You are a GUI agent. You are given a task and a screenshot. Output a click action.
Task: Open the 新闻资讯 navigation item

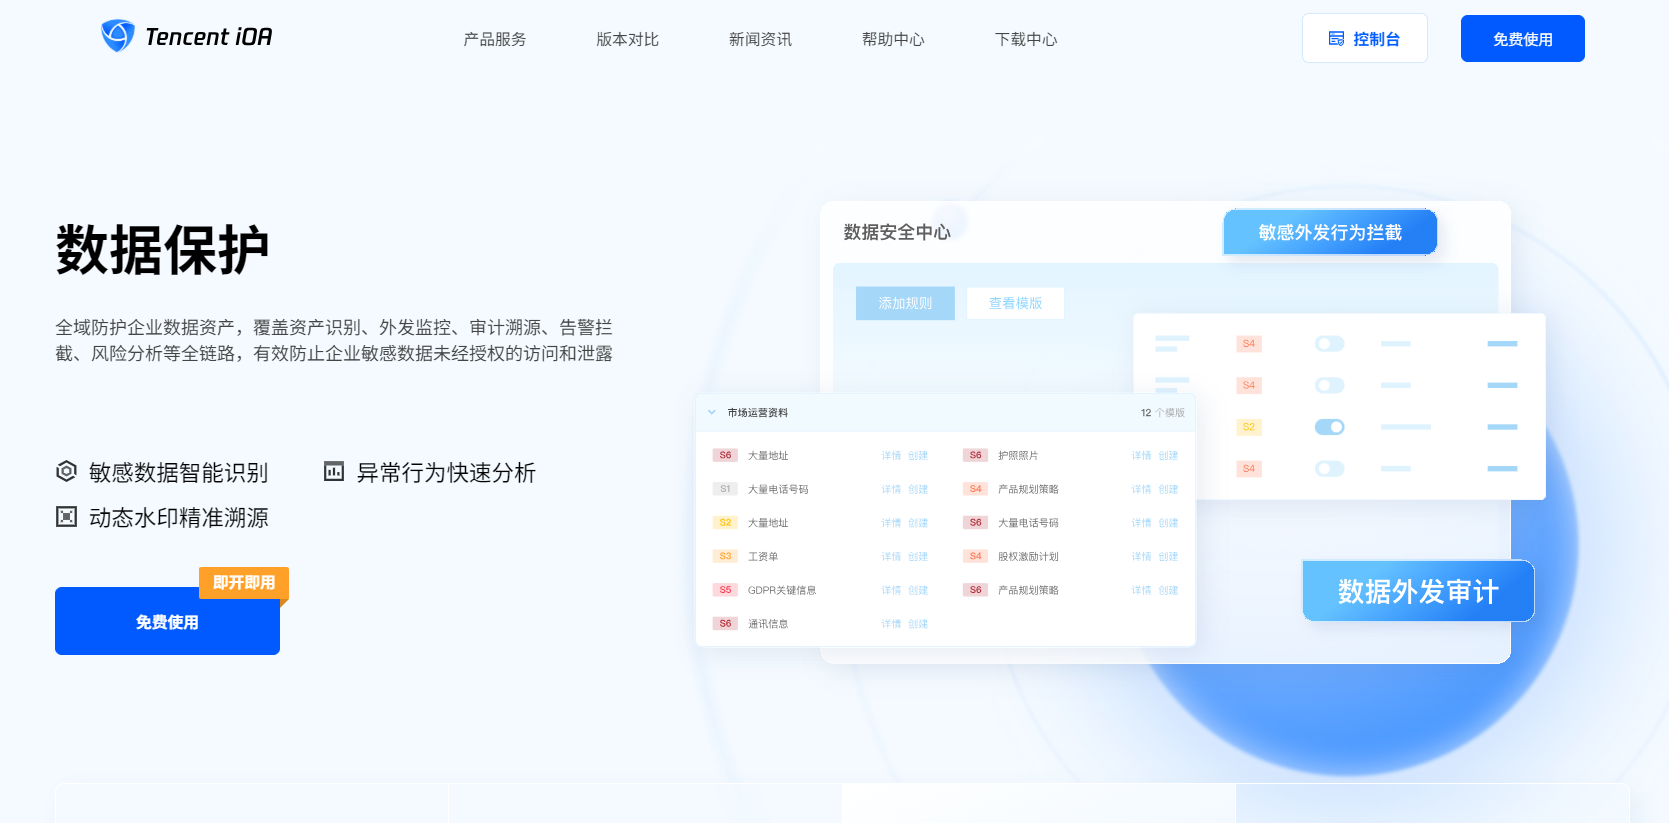tap(761, 39)
